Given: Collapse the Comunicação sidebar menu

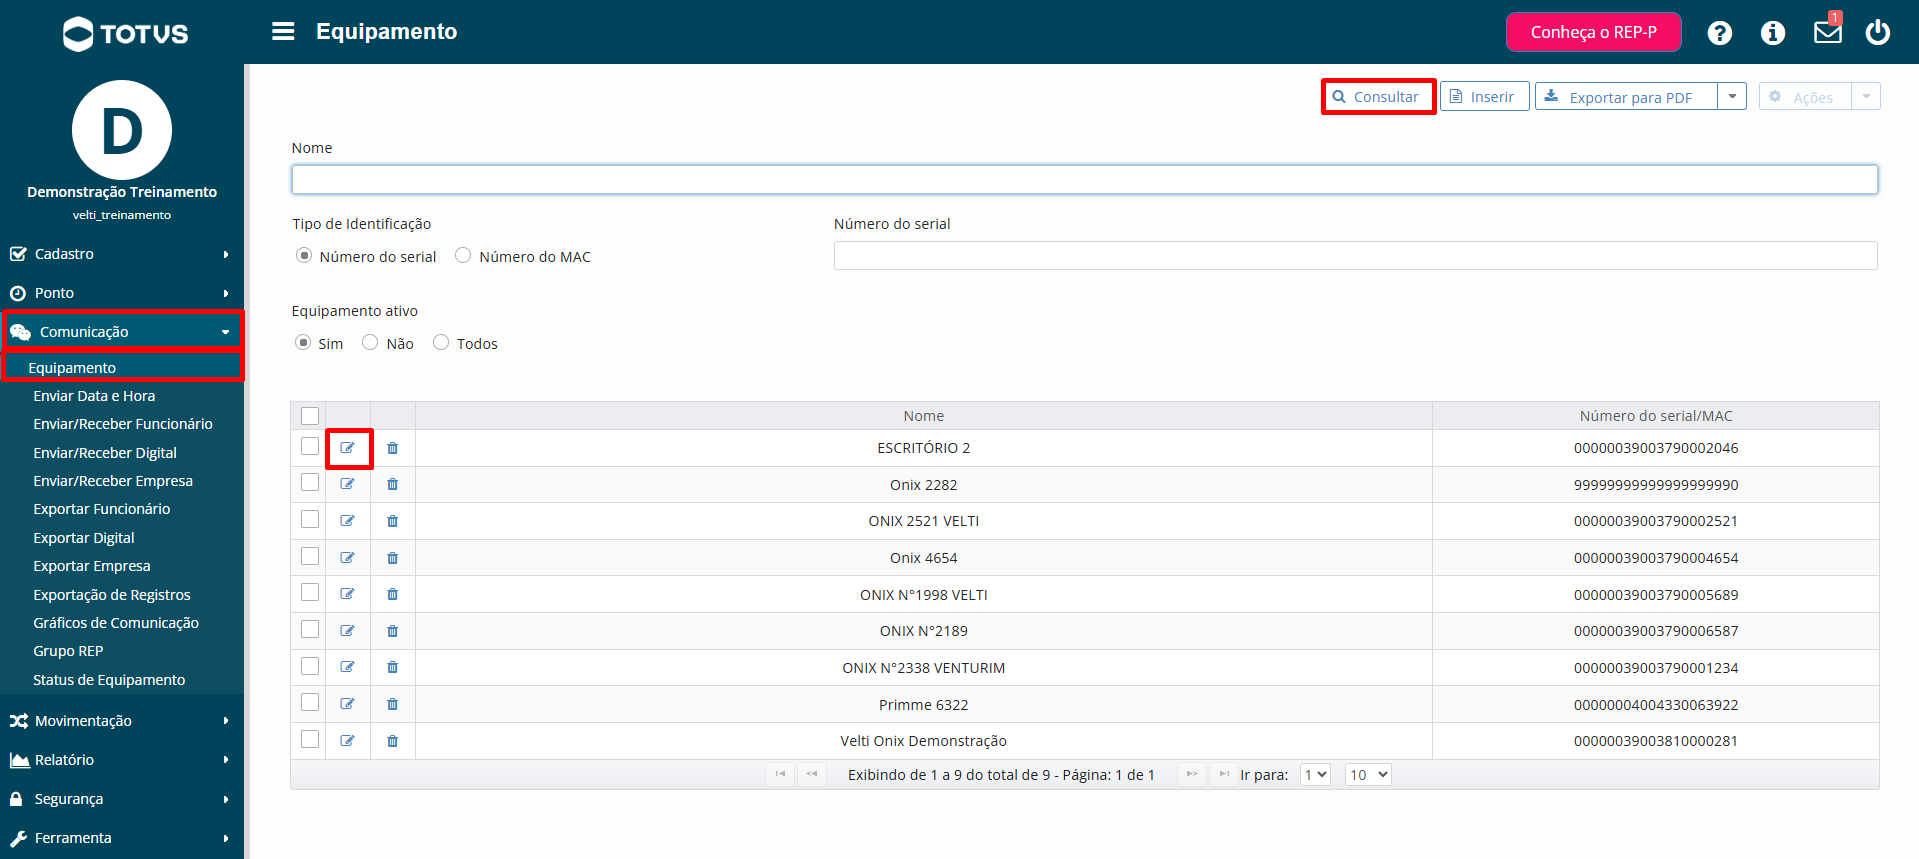Looking at the screenshot, I should tap(122, 332).
